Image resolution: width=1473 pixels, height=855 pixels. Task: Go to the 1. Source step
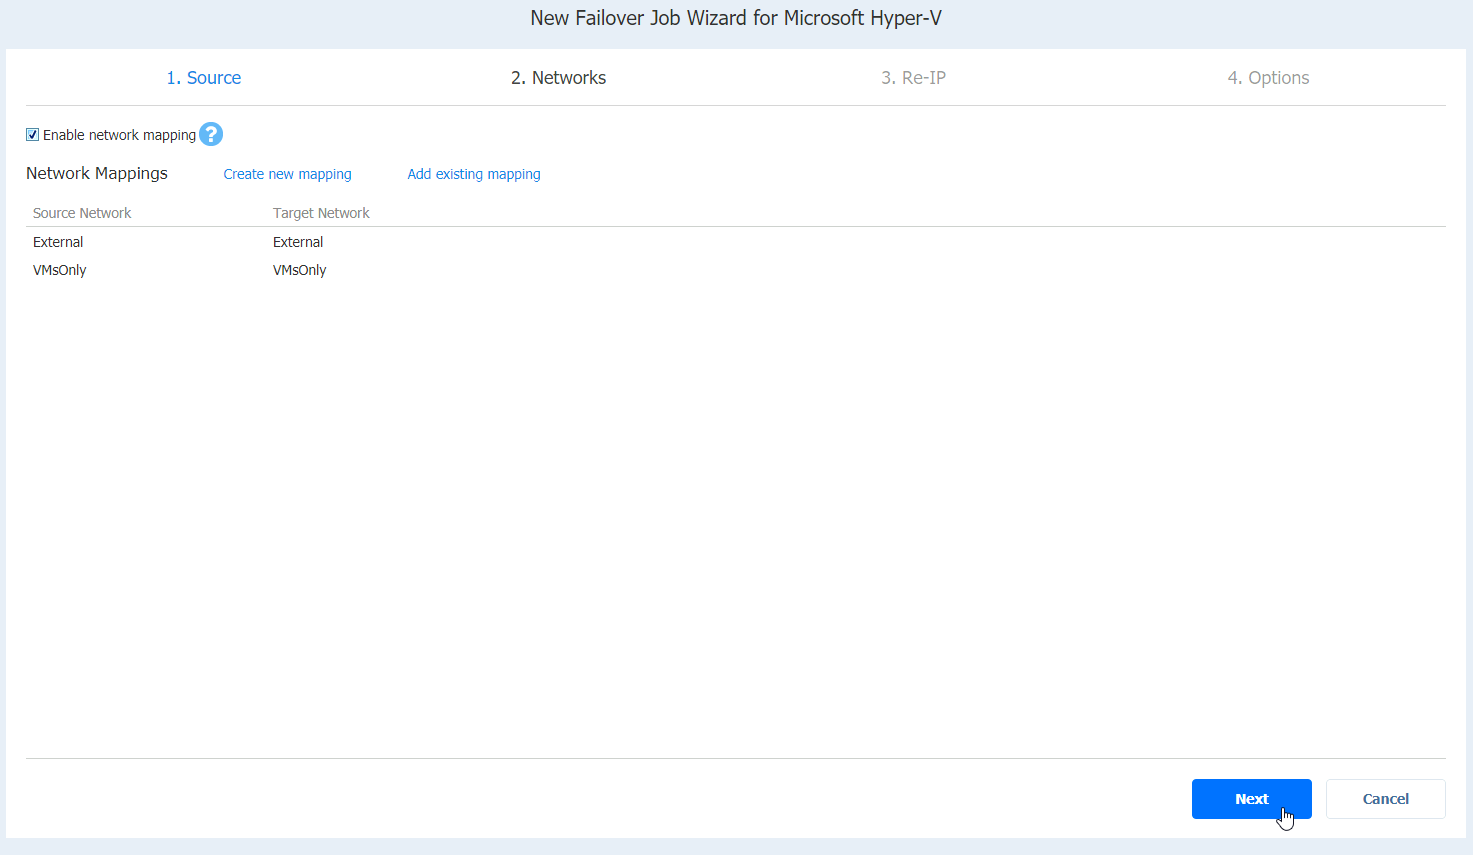203,78
